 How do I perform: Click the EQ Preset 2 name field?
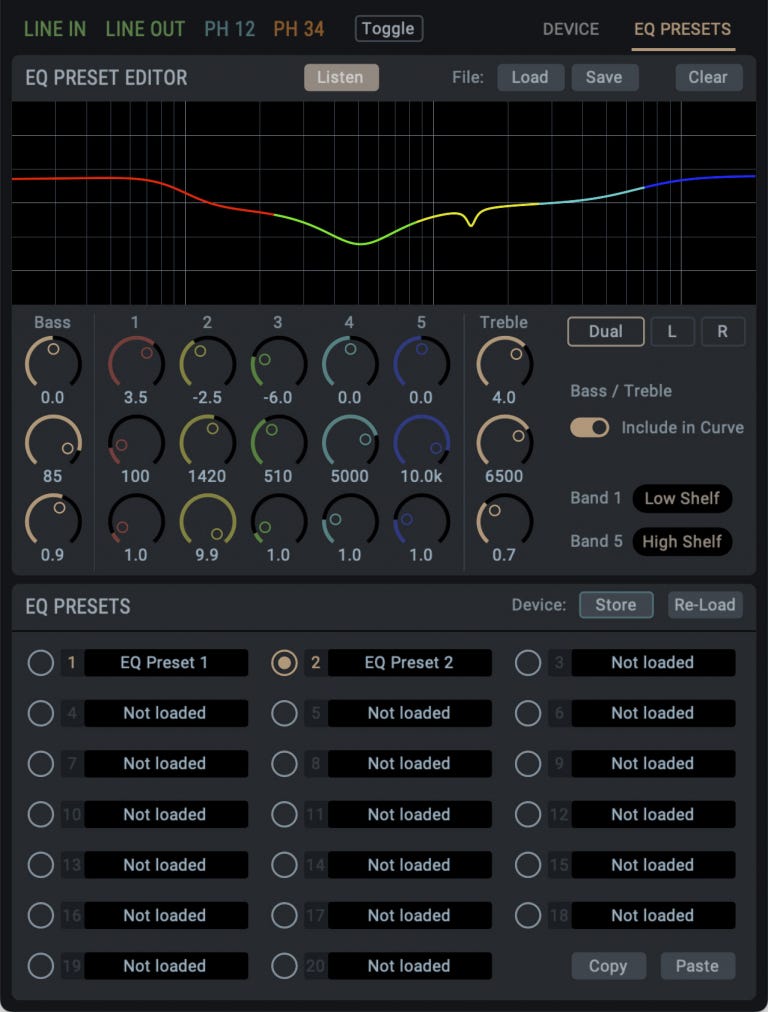(x=409, y=662)
